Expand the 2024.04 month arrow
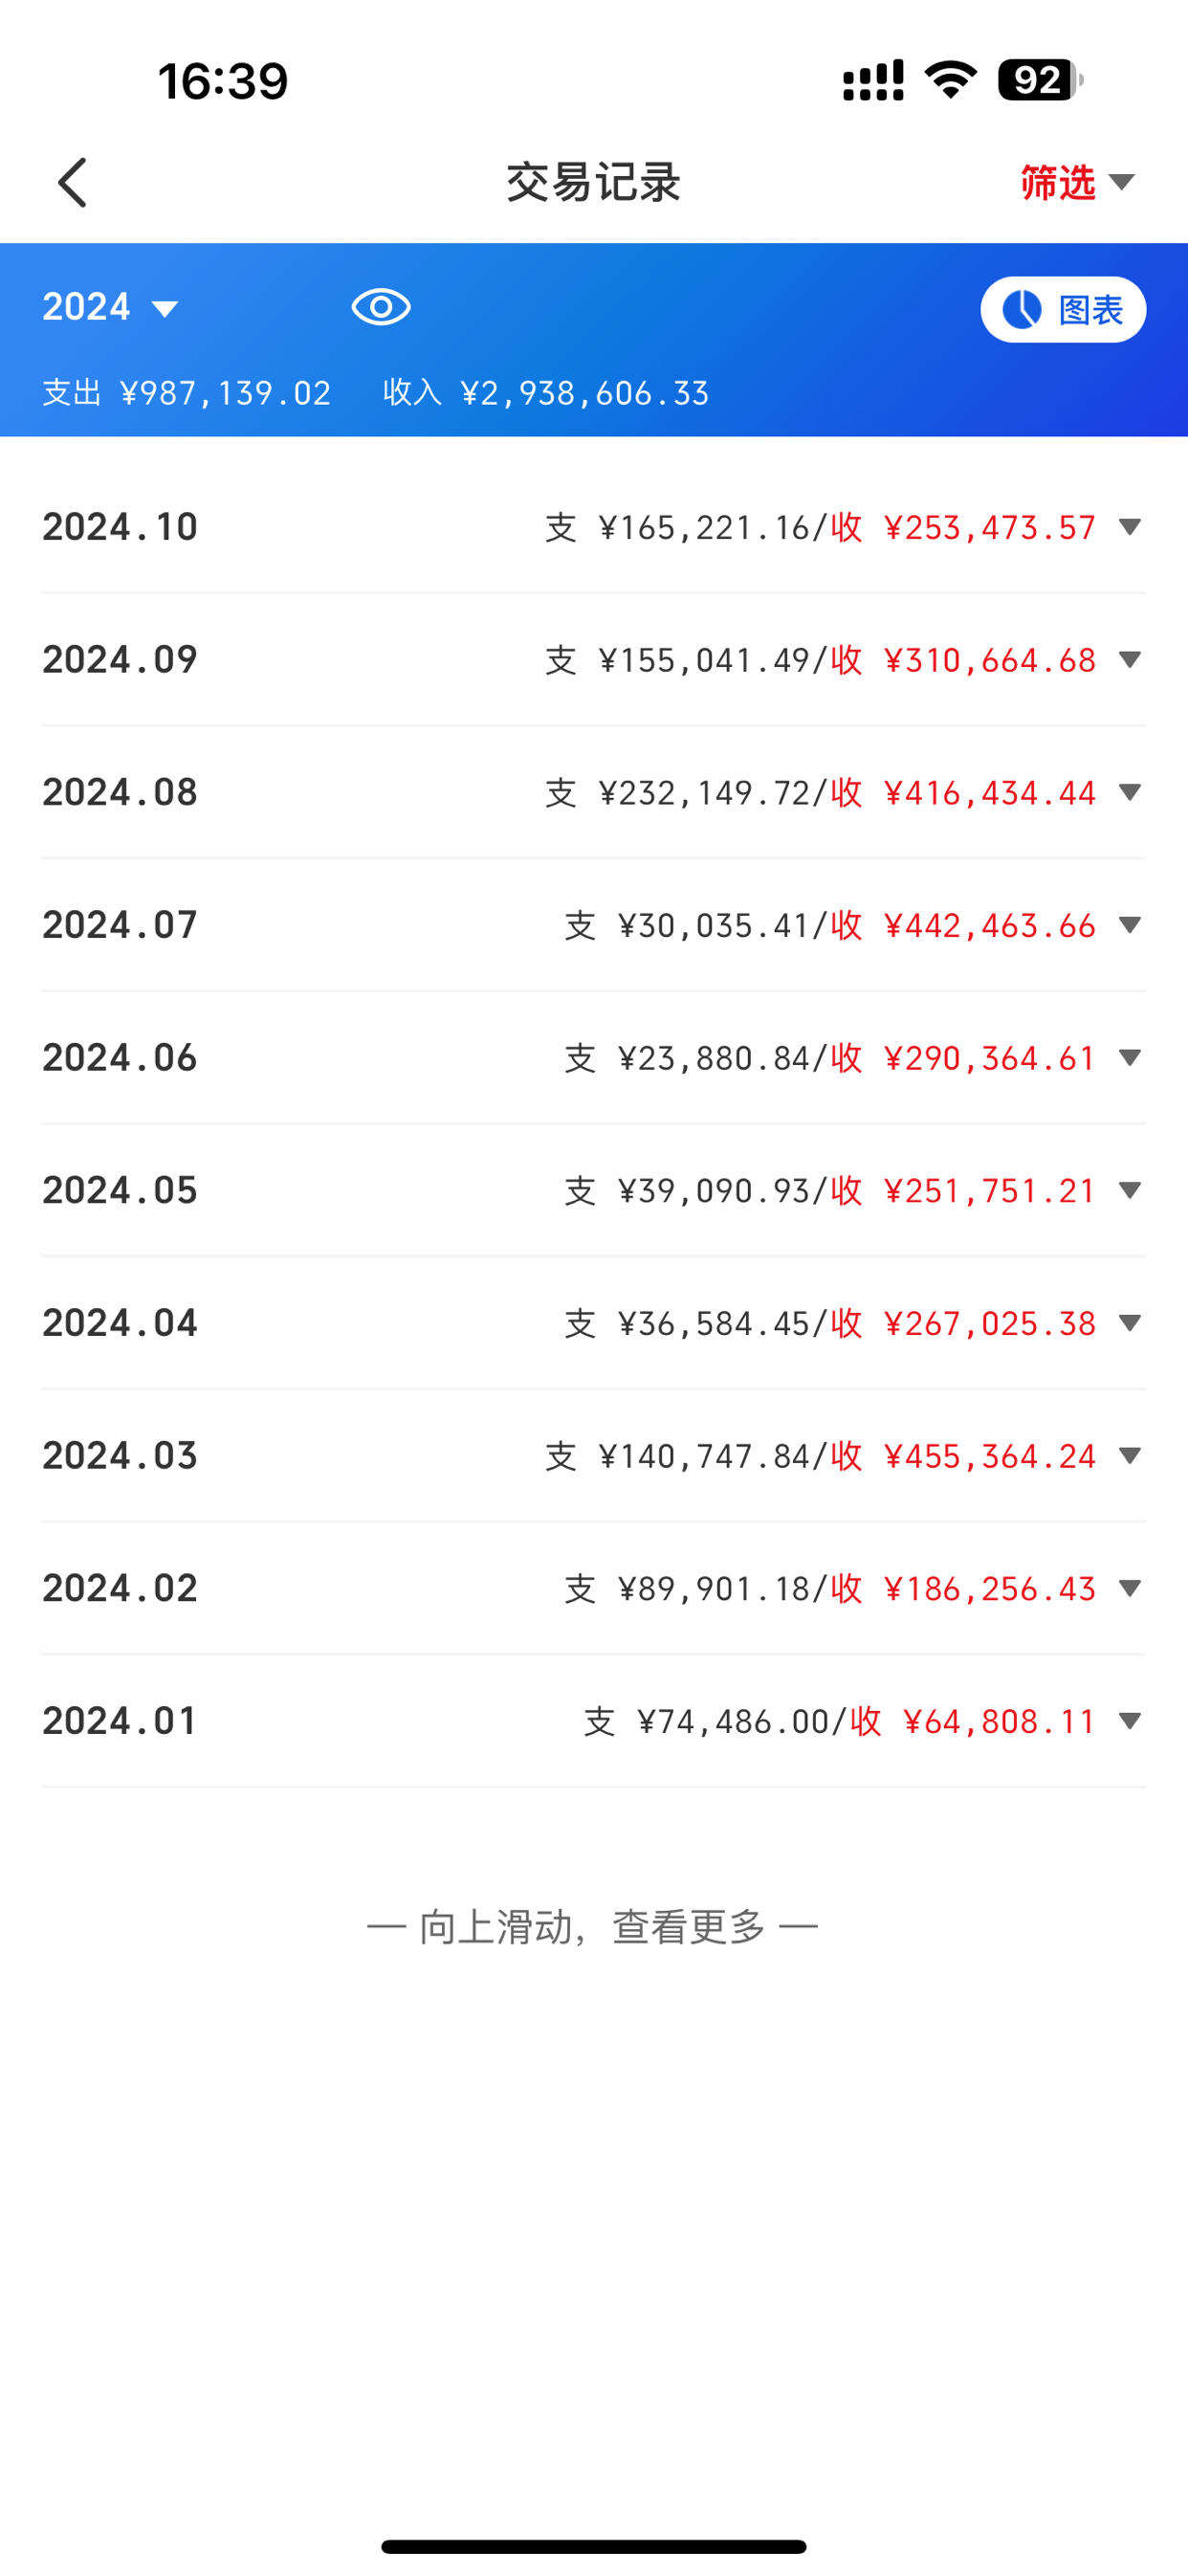The image size is (1188, 2576). [1130, 1323]
